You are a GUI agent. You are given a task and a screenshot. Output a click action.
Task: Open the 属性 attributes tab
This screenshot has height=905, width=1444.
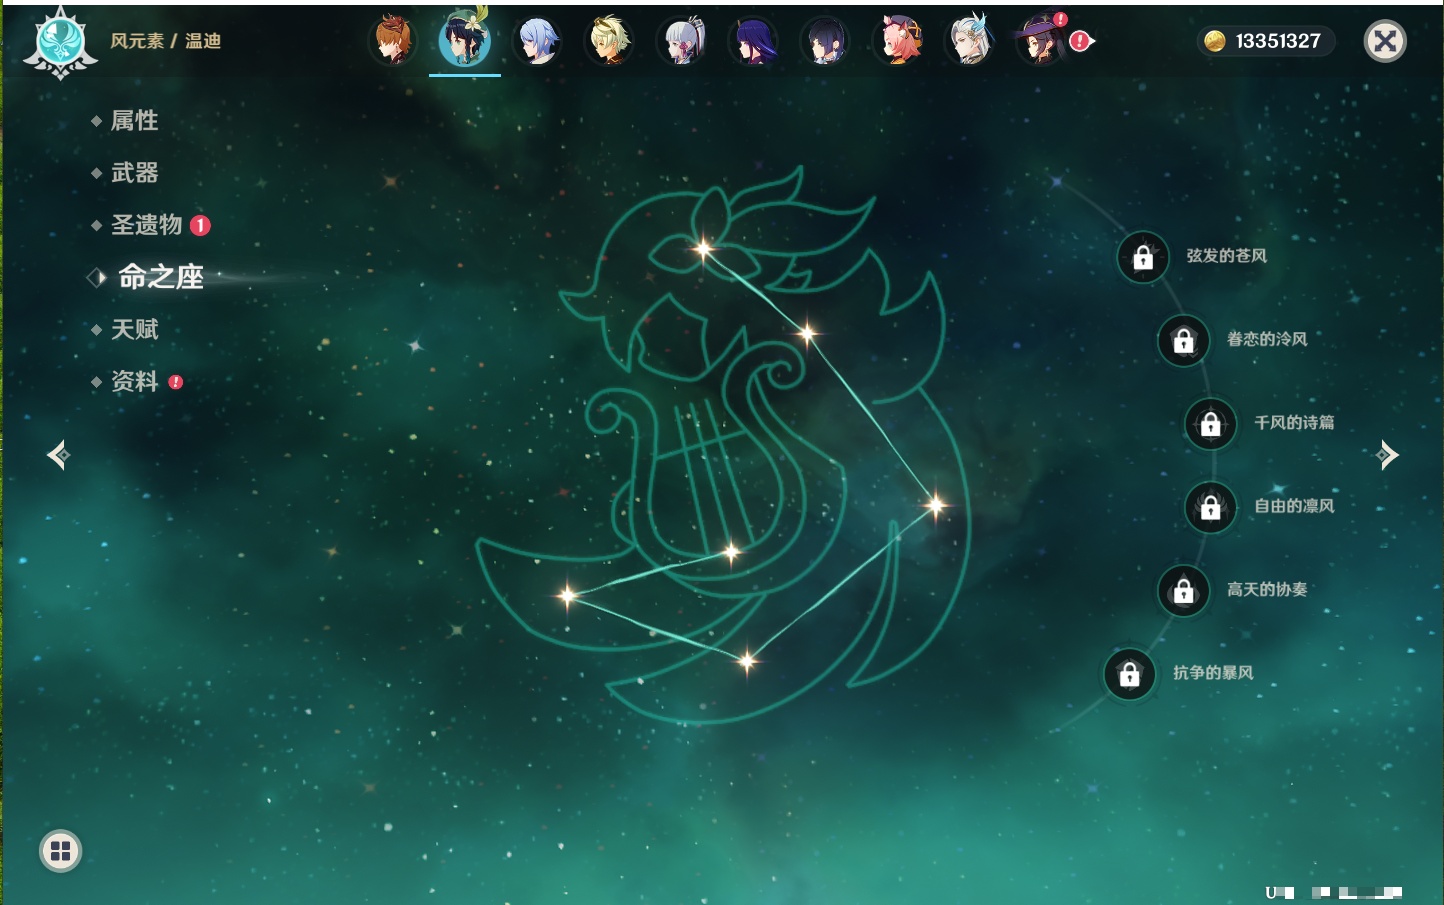[134, 121]
